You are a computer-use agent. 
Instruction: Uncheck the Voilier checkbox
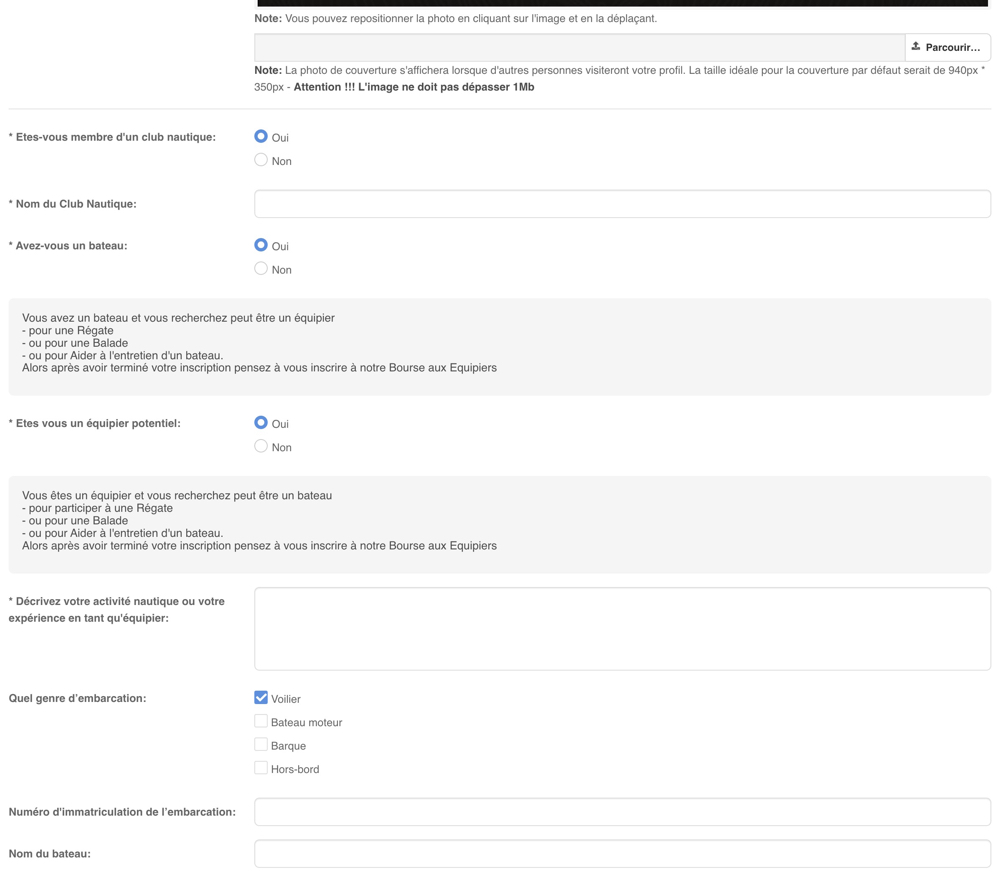point(261,698)
